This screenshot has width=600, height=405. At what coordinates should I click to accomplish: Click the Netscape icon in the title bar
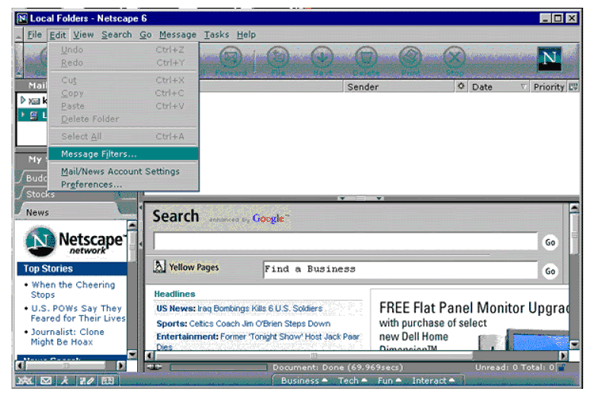[x=23, y=18]
